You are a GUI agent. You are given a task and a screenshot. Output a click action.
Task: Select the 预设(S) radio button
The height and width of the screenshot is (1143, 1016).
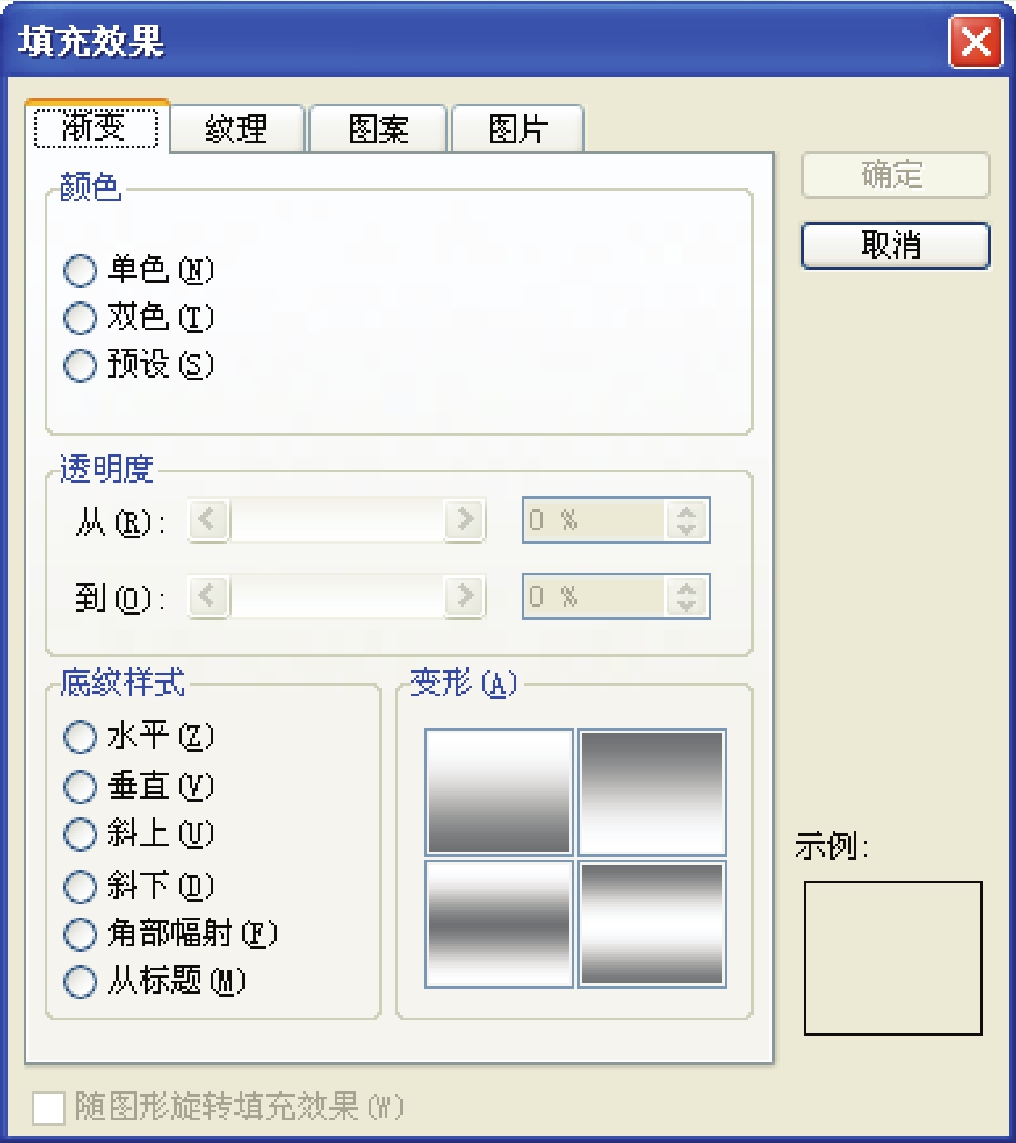click(79, 365)
